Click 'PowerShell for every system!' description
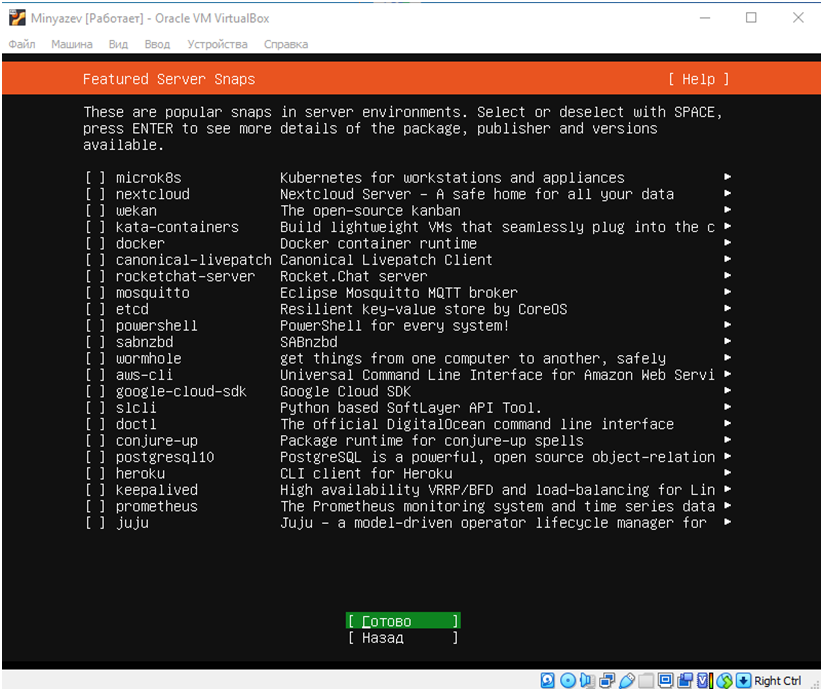 click(395, 326)
